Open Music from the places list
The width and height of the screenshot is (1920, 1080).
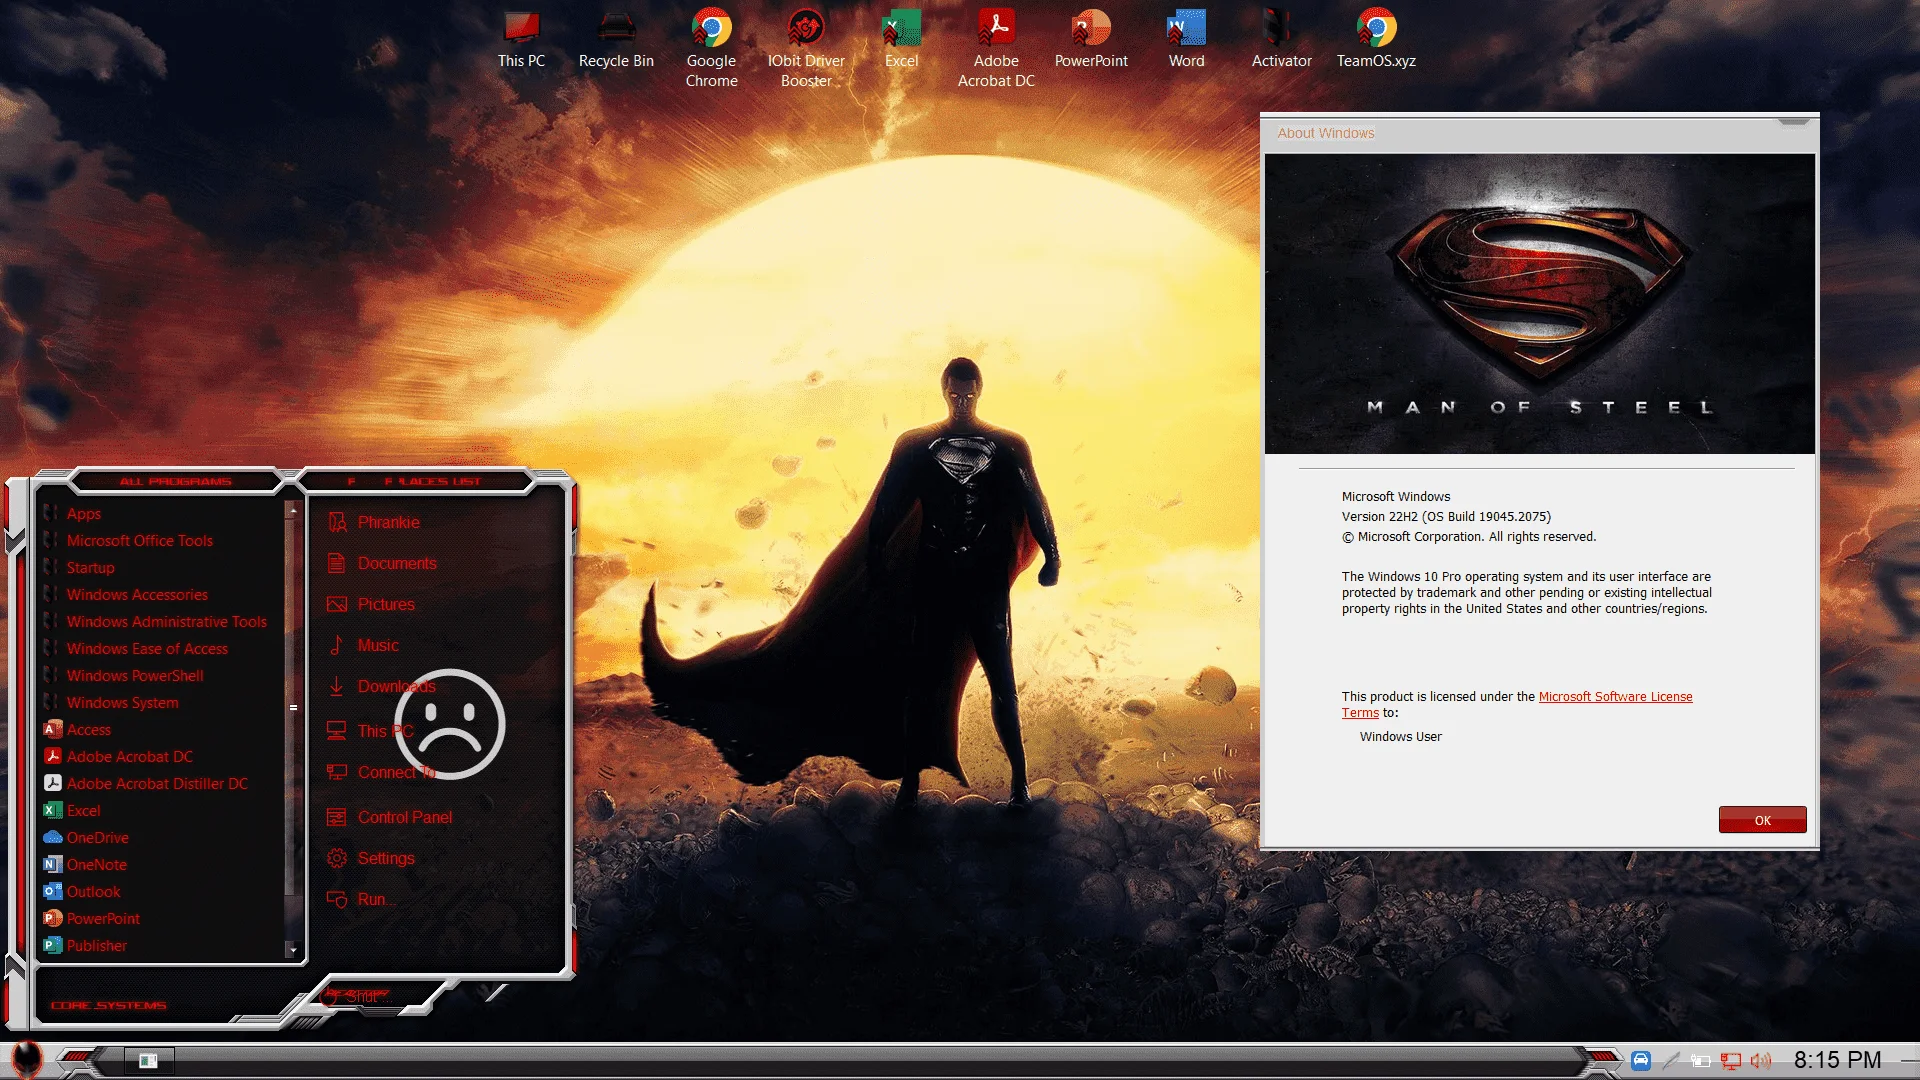(x=363, y=645)
